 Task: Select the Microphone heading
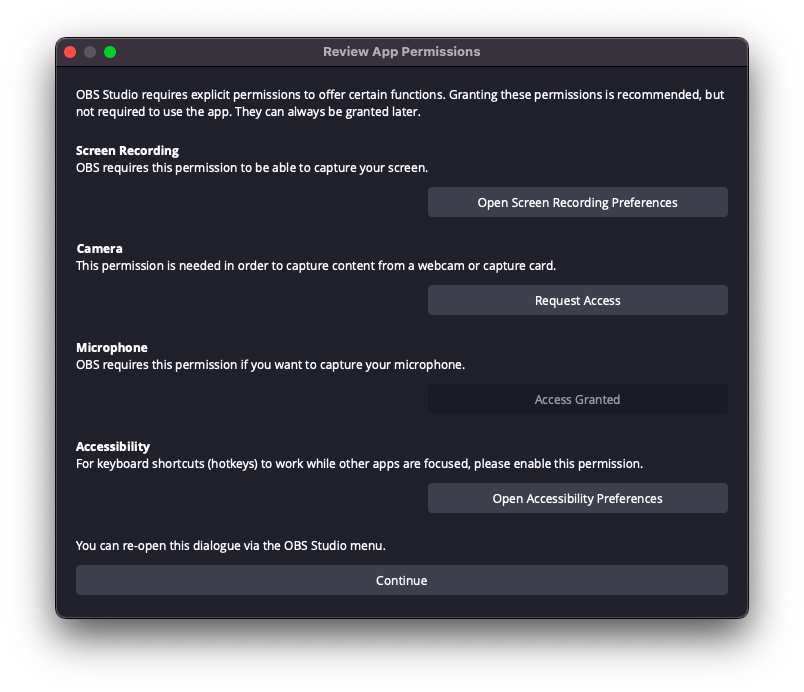tap(112, 348)
